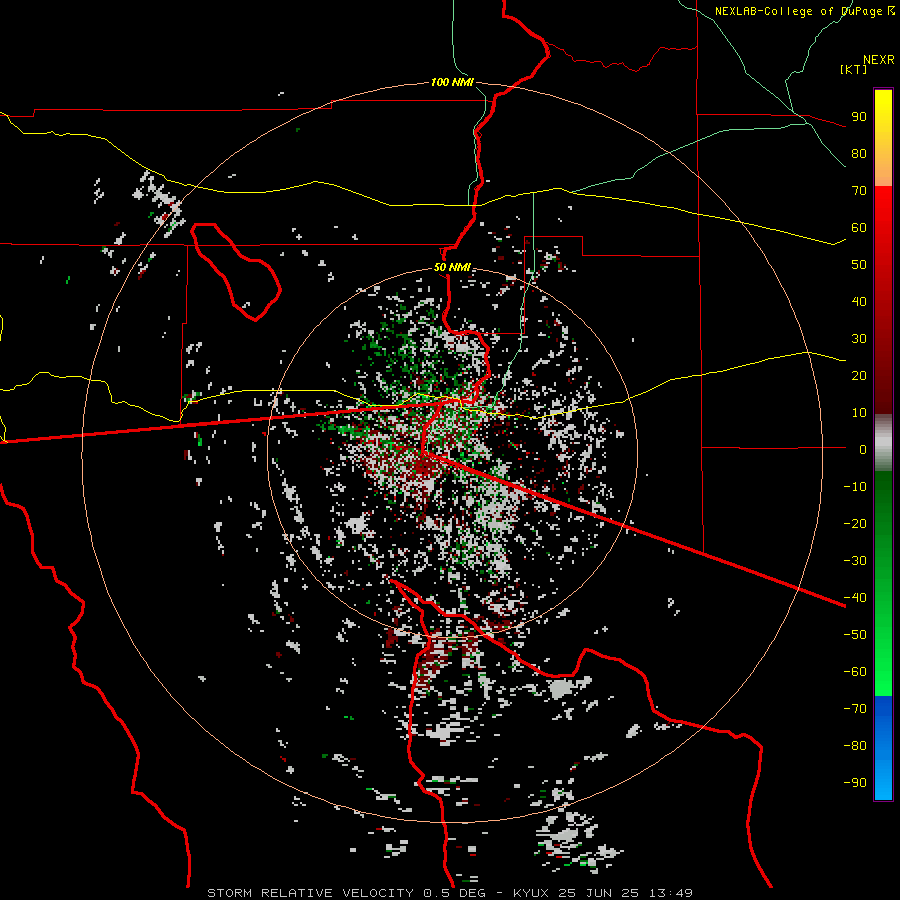
Task: Click the 20 value on velocity scale
Action: point(859,375)
